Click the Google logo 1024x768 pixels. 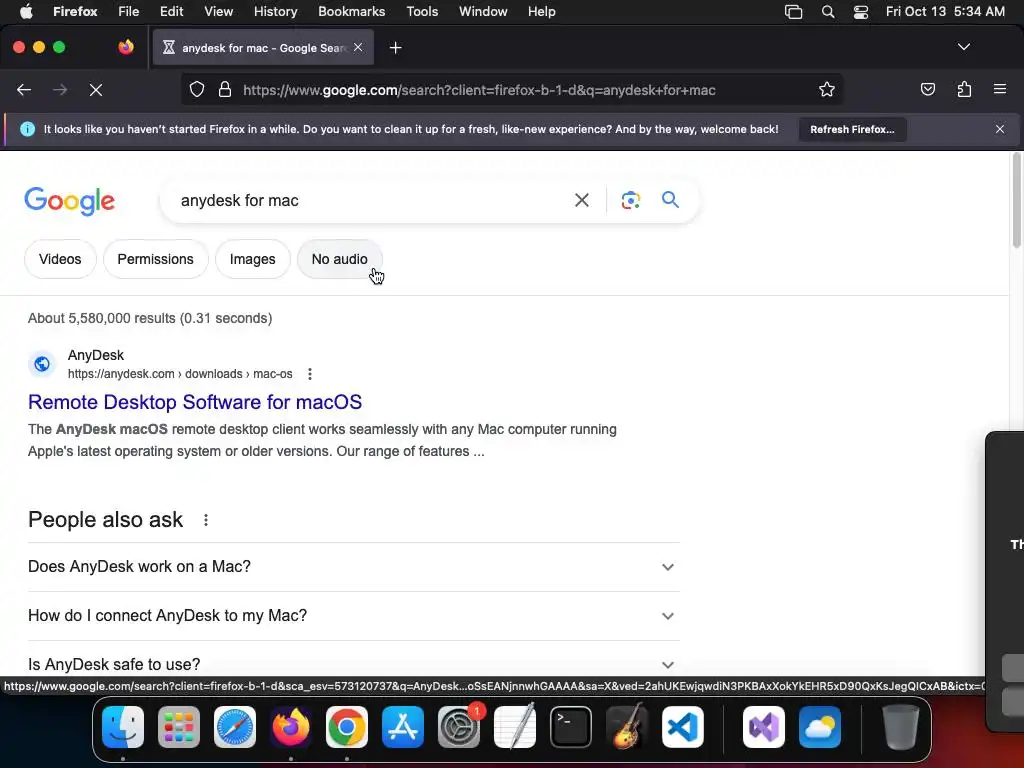[69, 200]
